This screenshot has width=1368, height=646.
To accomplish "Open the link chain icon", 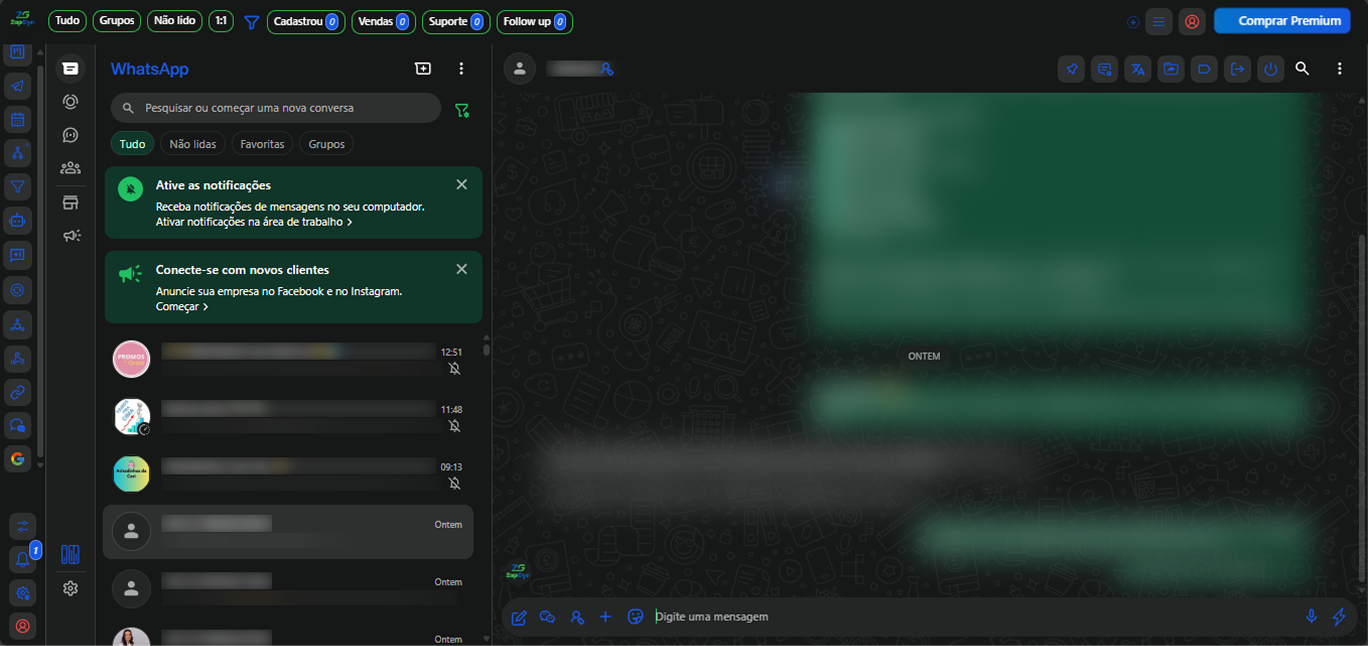I will pos(18,392).
